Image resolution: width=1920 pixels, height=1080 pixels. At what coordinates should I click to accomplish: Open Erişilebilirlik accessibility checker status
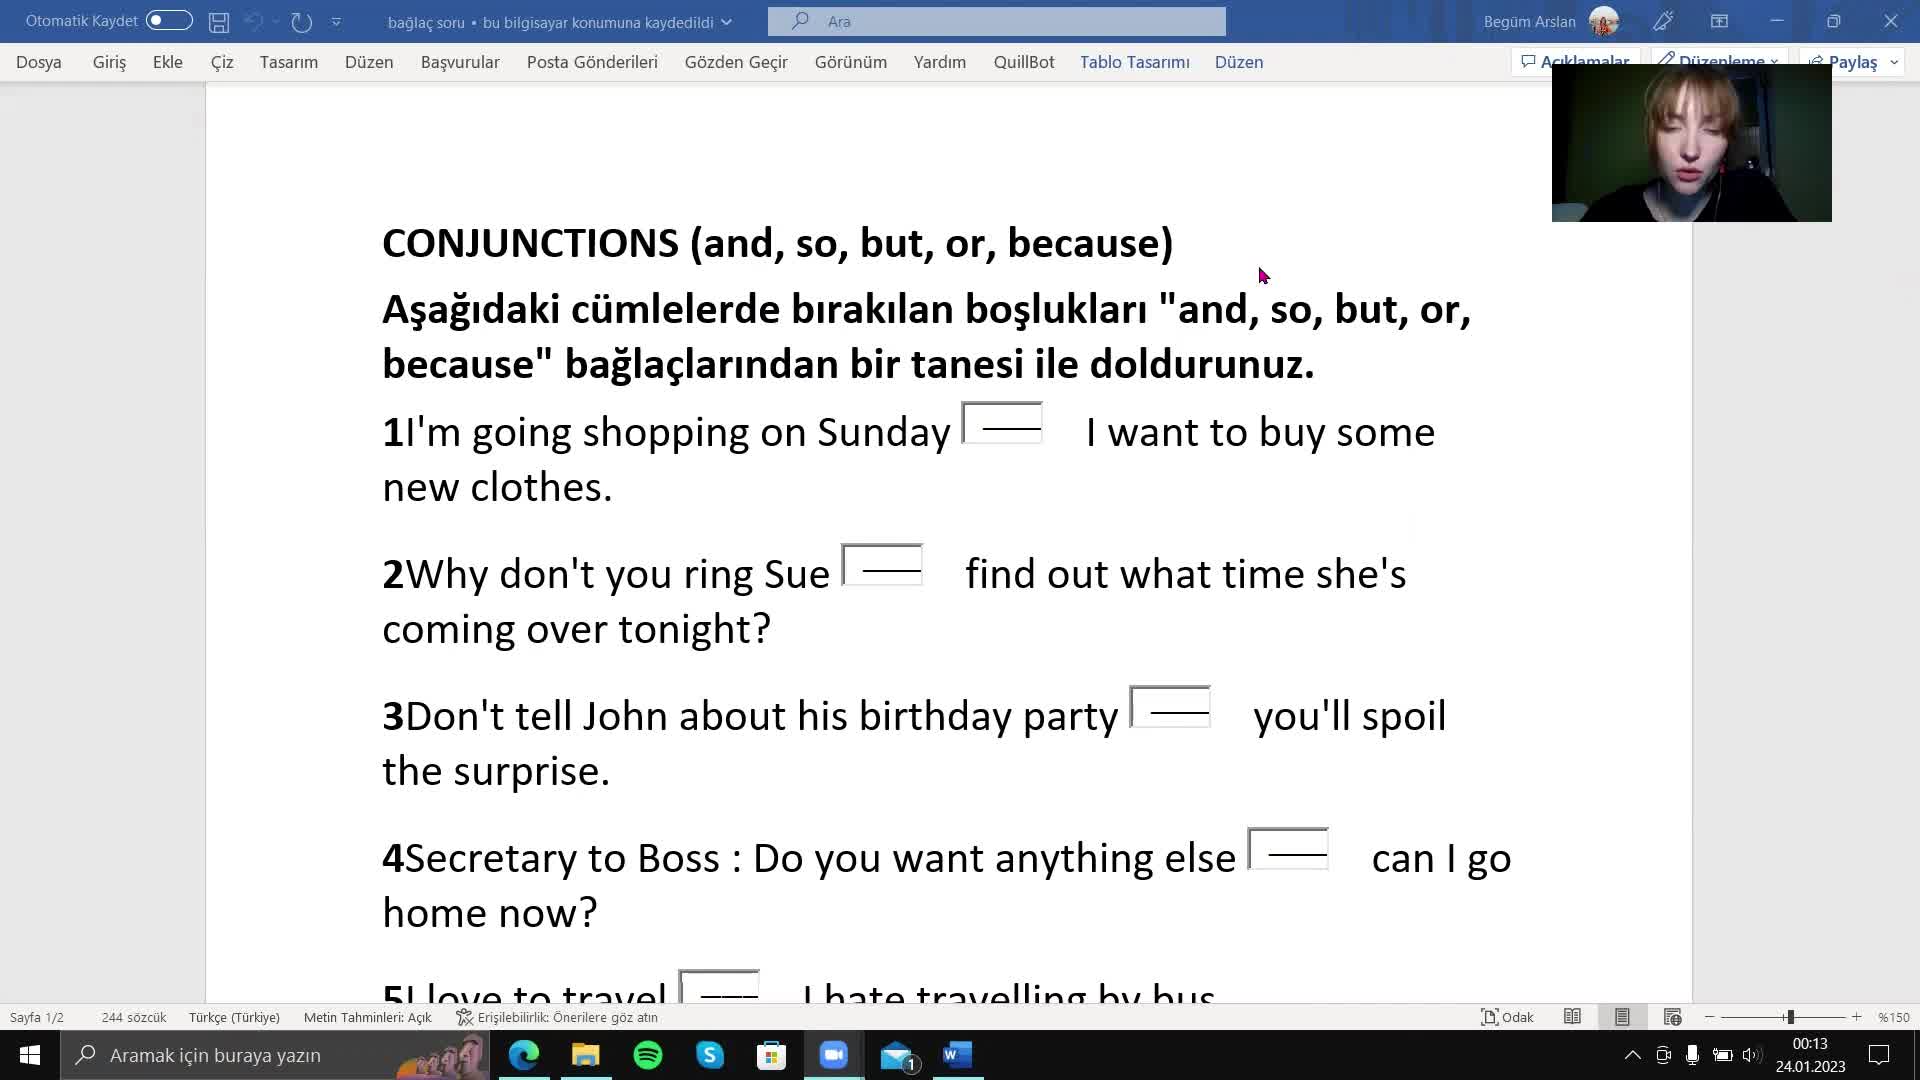pyautogui.click(x=557, y=1017)
